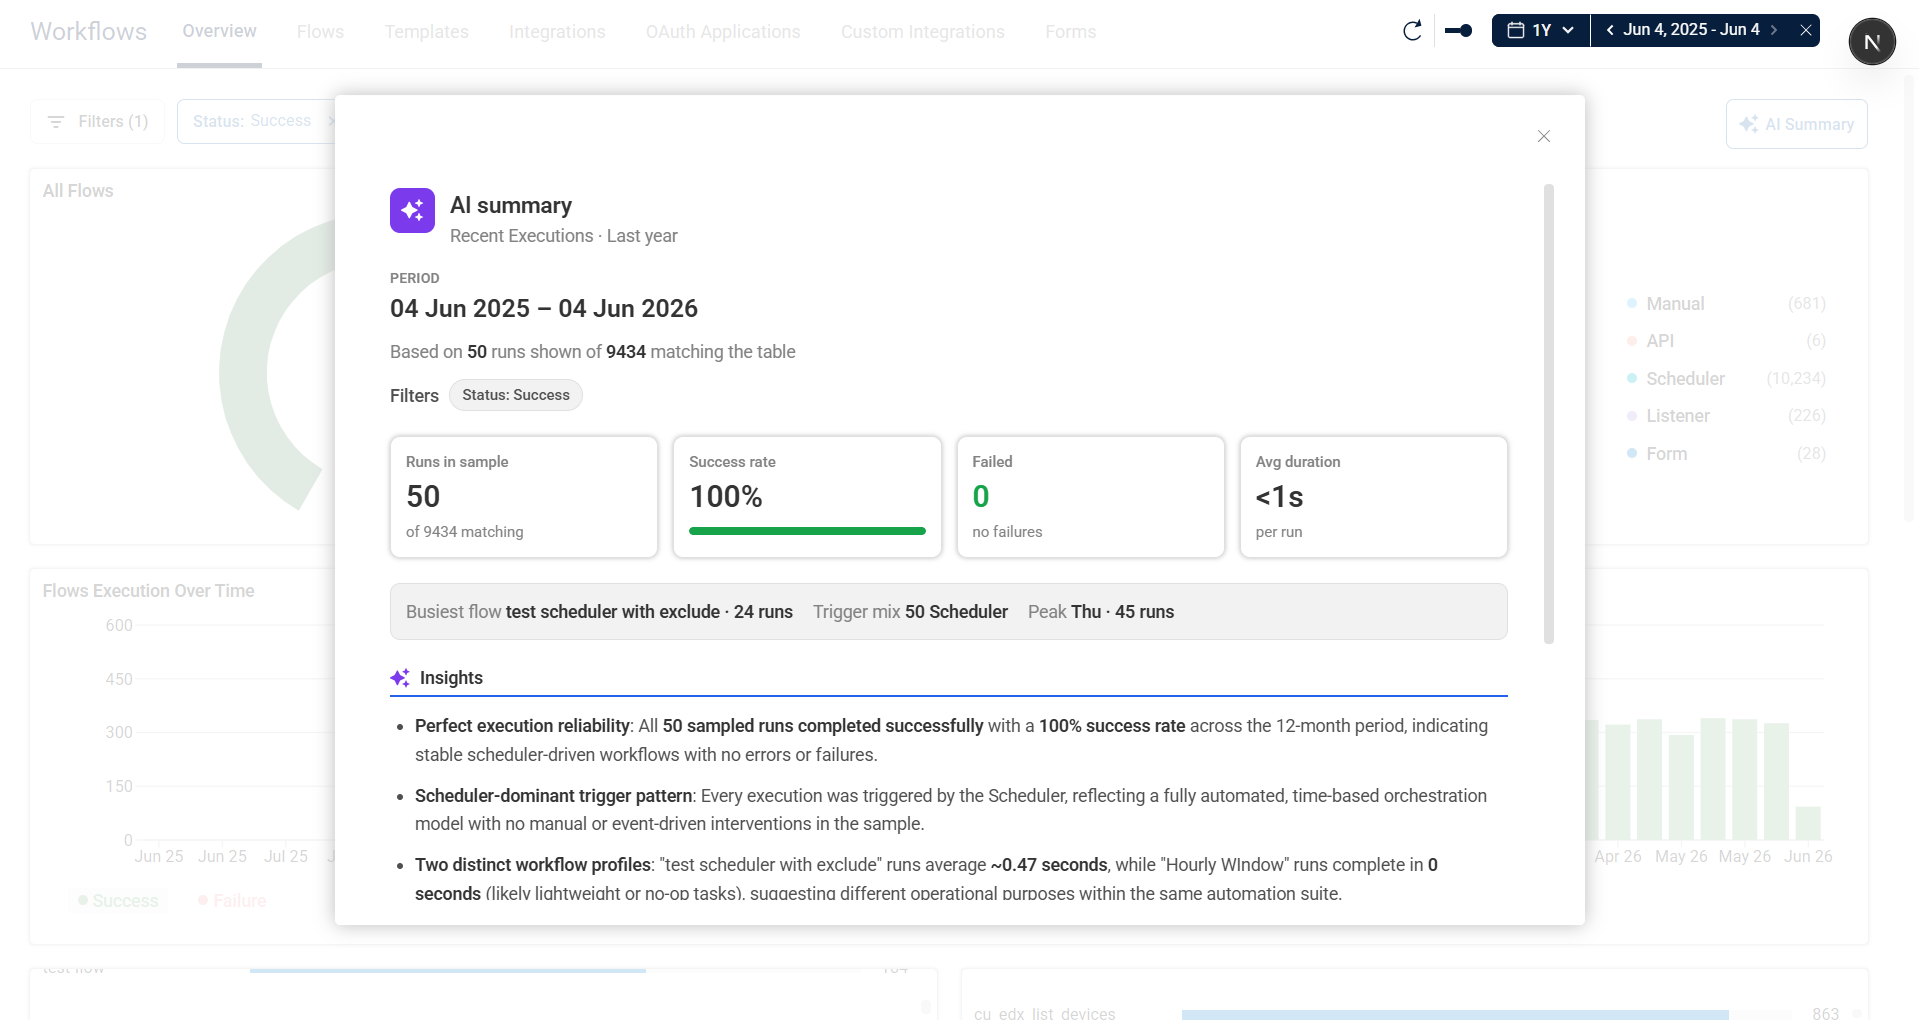Toggle the auto-refresh switch in header
1919x1020 pixels.
(x=1459, y=31)
